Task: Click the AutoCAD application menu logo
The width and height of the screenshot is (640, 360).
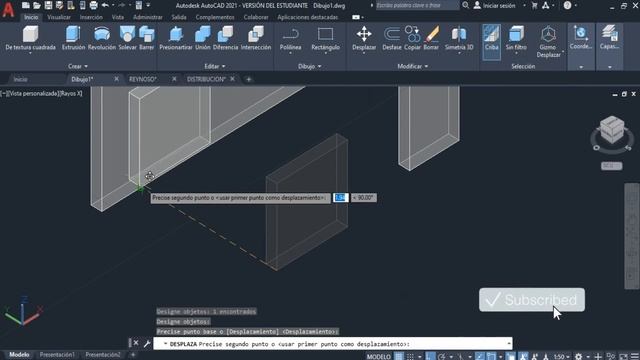Action: click(x=8, y=9)
